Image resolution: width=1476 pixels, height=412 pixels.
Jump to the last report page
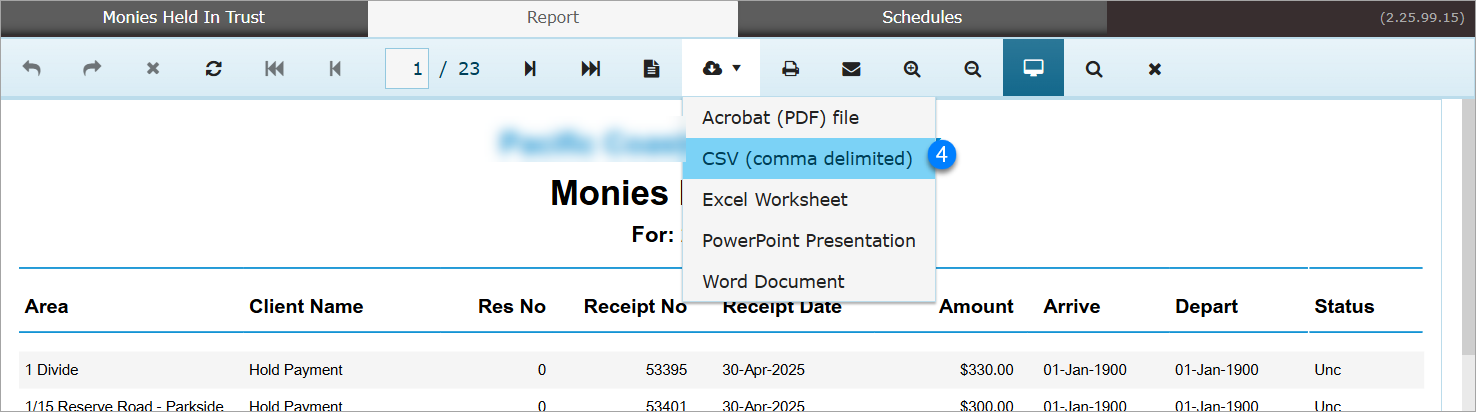[x=591, y=69]
